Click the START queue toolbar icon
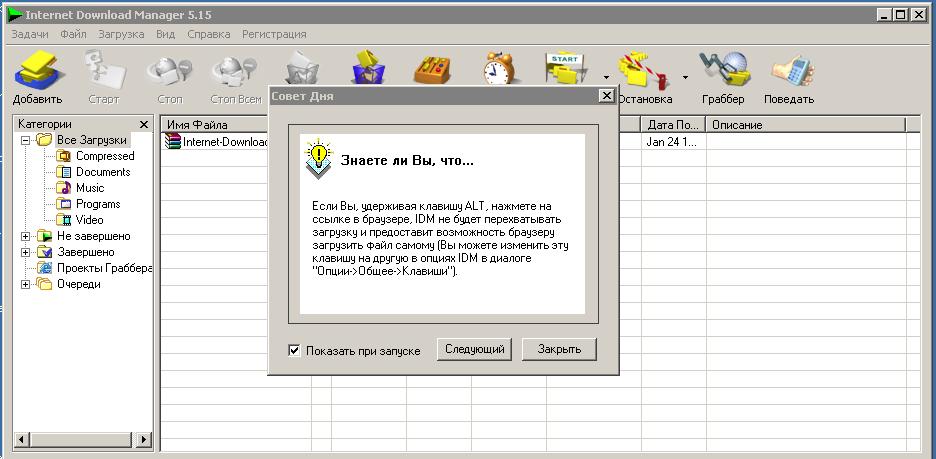This screenshot has width=936, height=459. tap(566, 68)
